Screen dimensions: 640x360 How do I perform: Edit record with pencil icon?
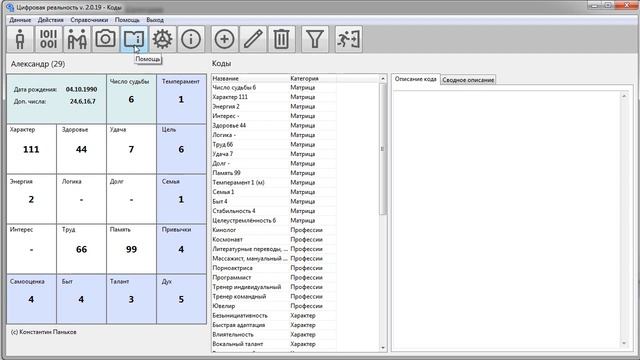253,39
